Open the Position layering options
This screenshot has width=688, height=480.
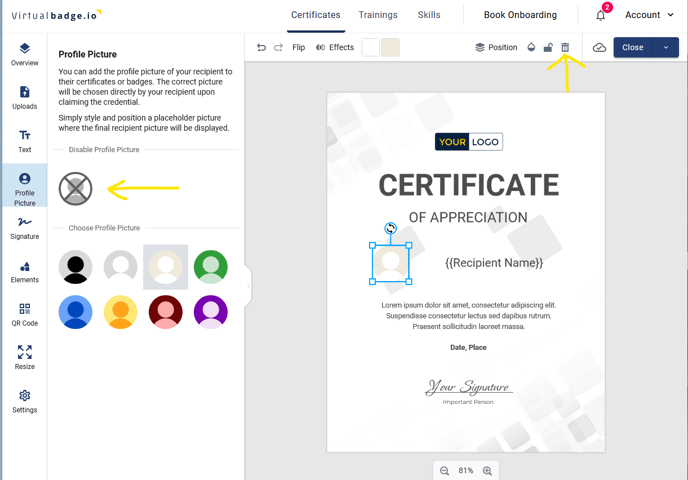pyautogui.click(x=496, y=47)
